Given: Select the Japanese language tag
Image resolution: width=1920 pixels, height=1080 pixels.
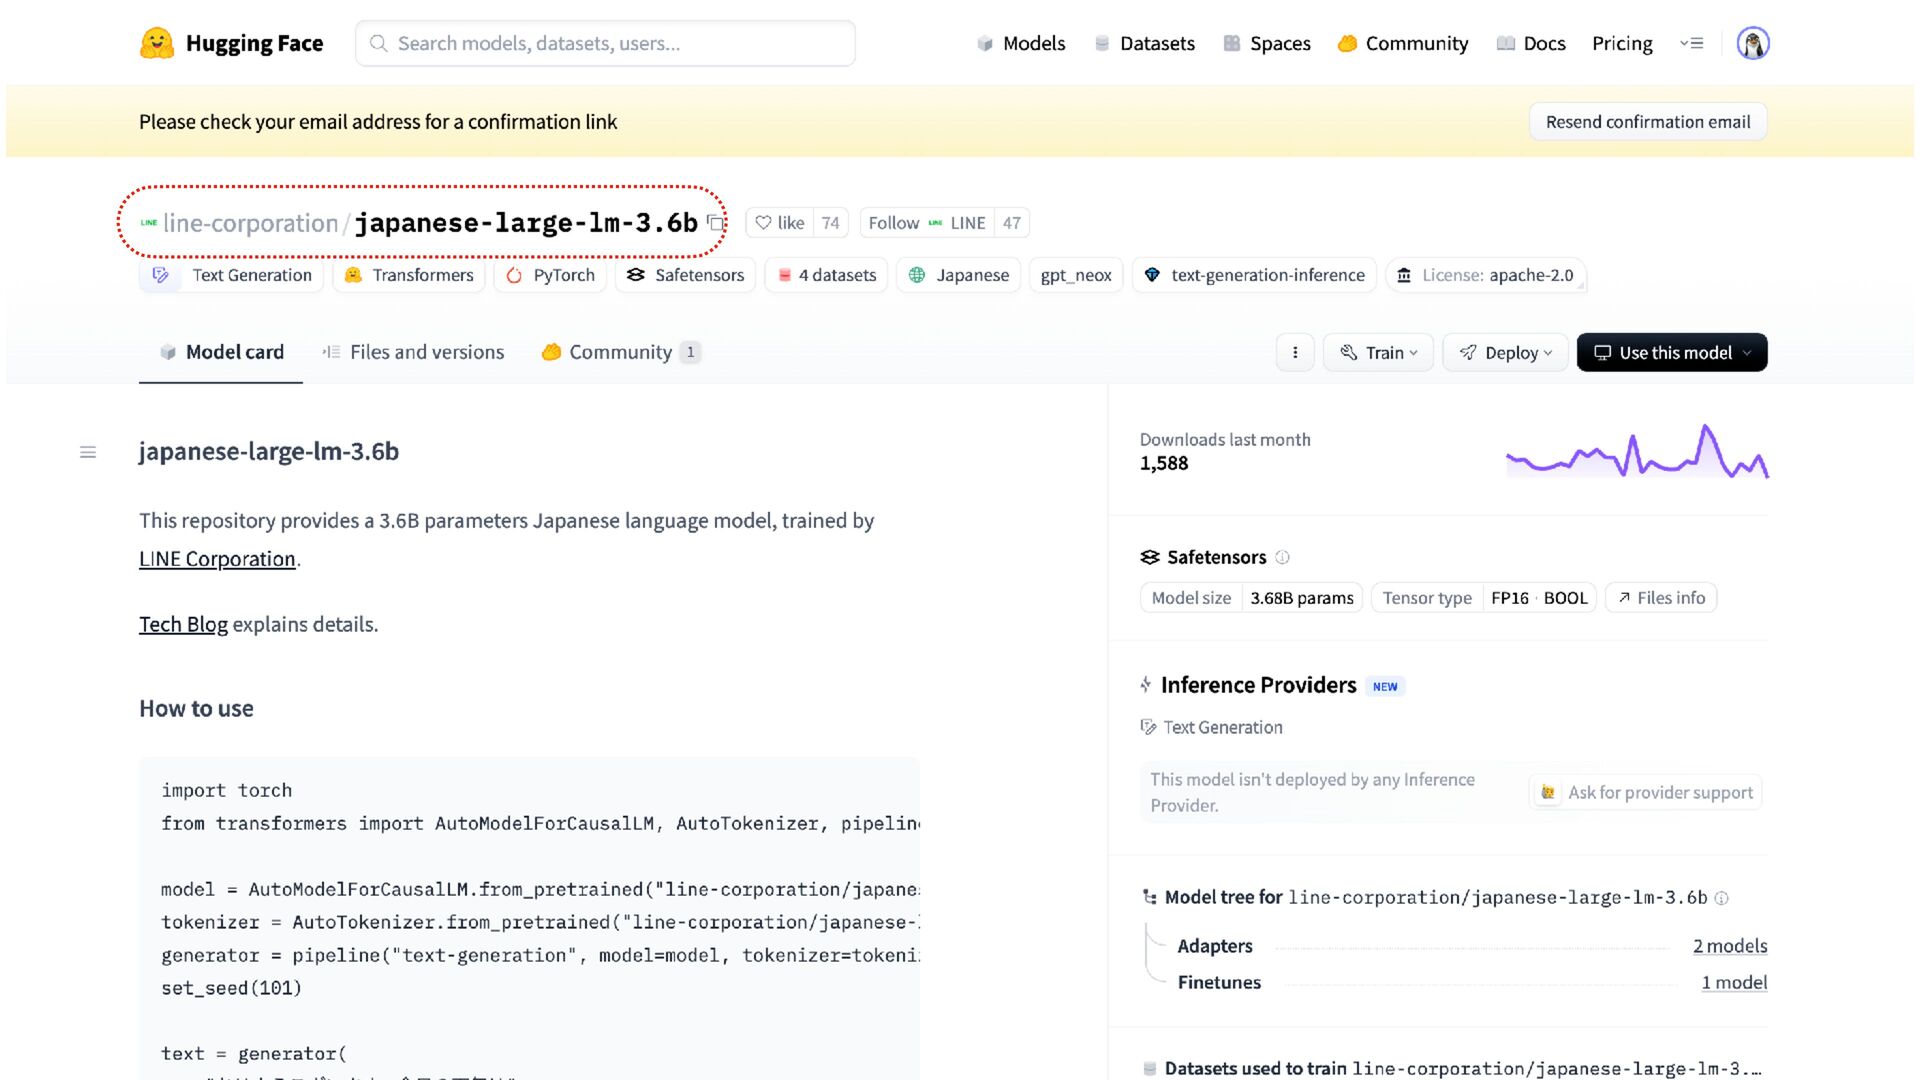Looking at the screenshot, I should tap(958, 275).
